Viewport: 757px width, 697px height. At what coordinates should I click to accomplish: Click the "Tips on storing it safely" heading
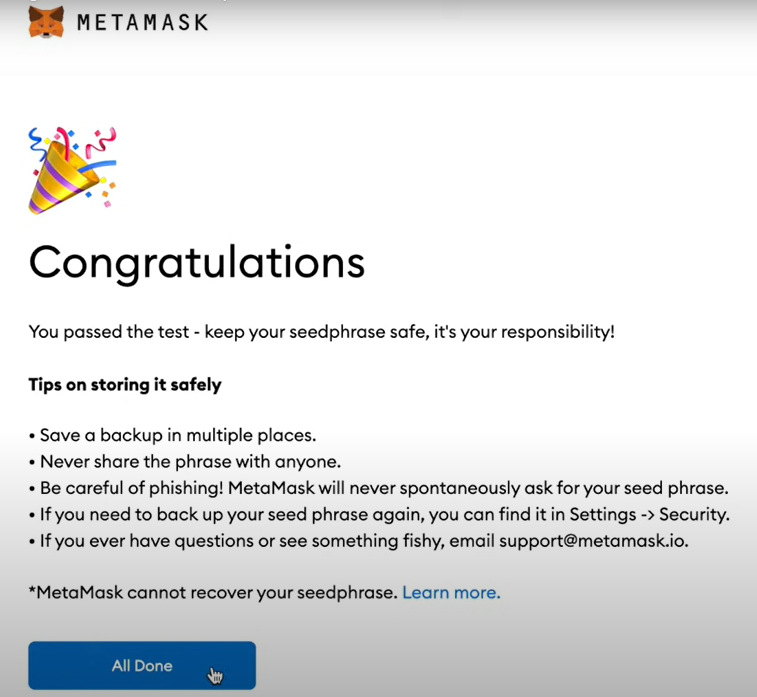pyautogui.click(x=125, y=385)
